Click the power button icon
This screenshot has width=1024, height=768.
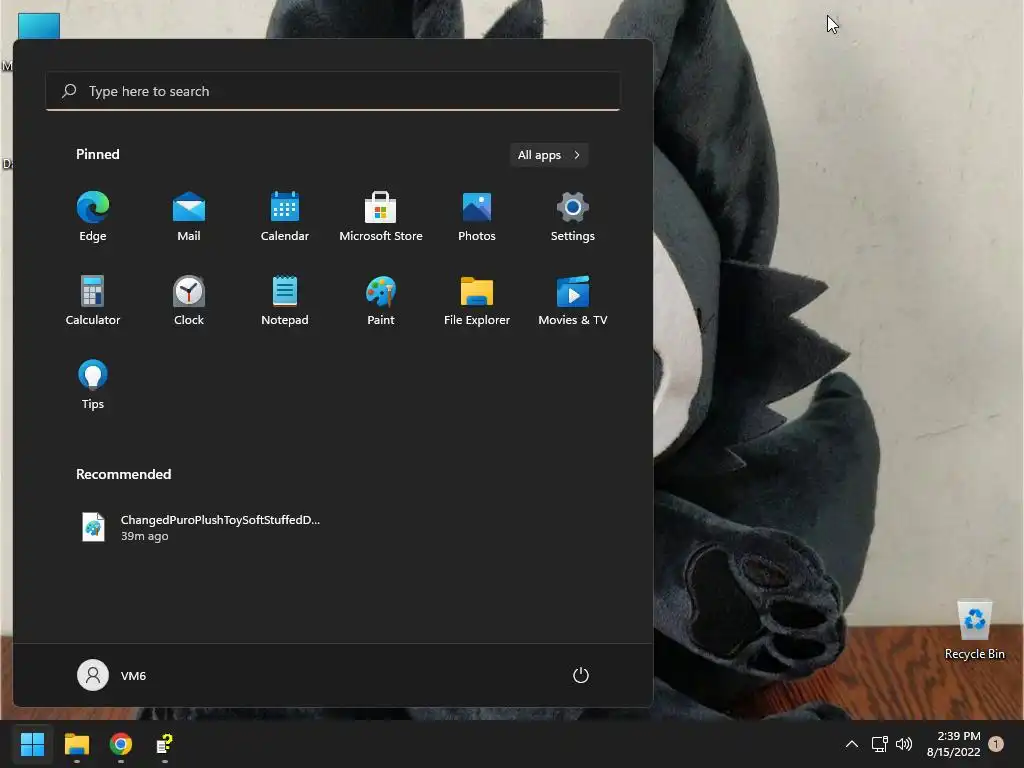pyautogui.click(x=581, y=675)
